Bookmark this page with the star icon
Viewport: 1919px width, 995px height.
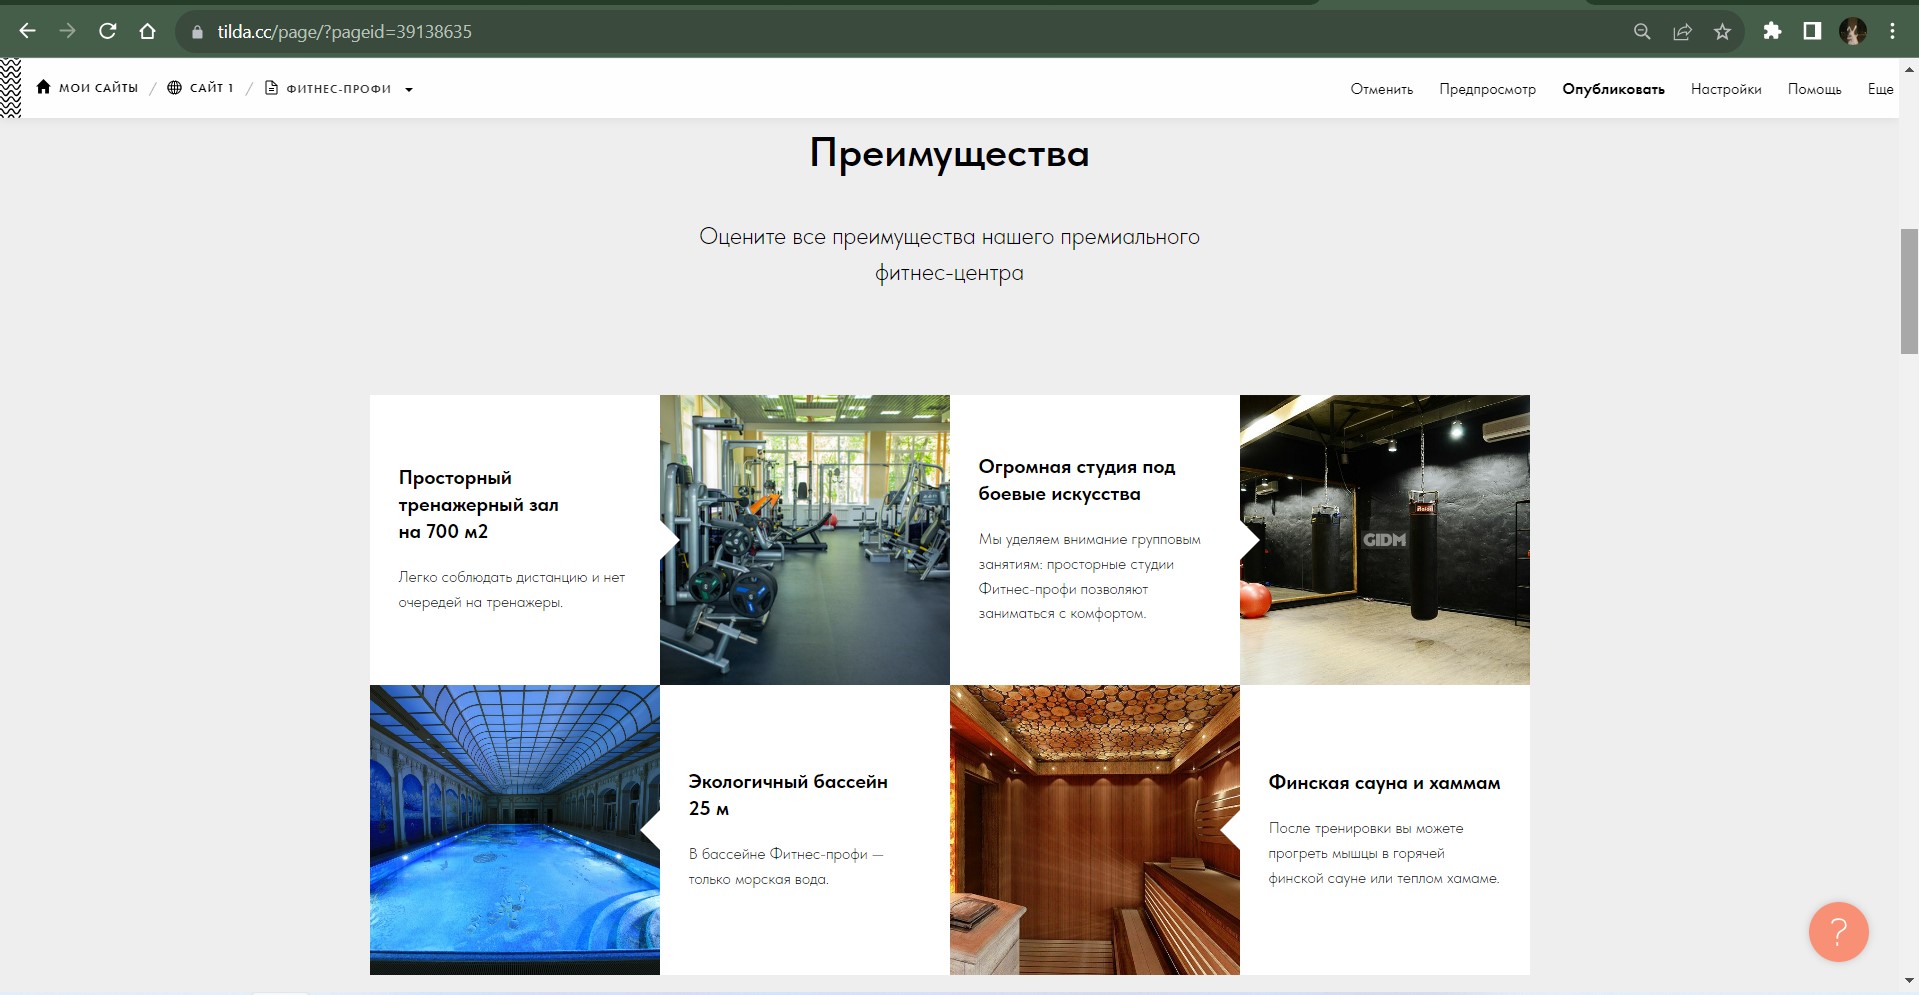pos(1722,32)
